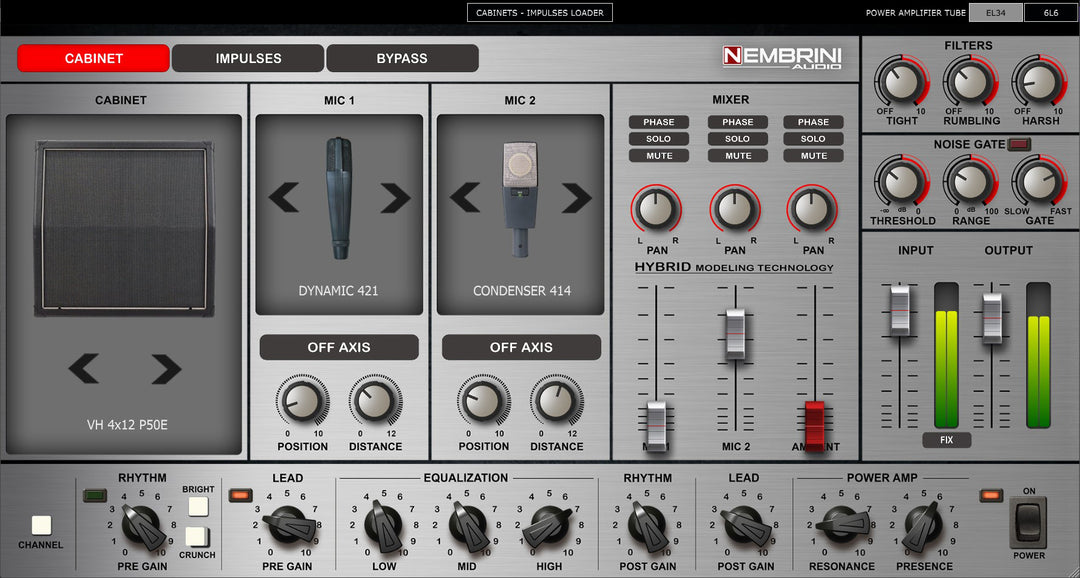
Task: Select the 6L6 power amplifier tube
Action: click(1050, 12)
